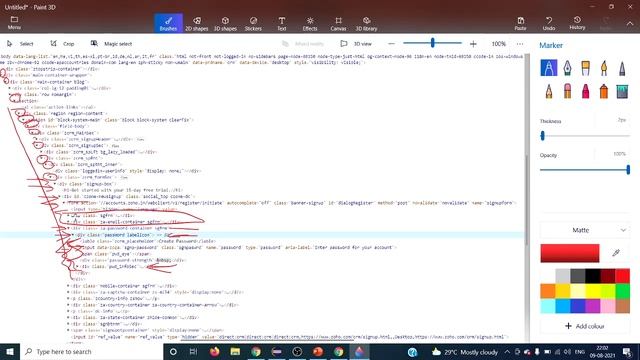Click the Paste button
Viewport: 640px width, 360px height.
520,24
